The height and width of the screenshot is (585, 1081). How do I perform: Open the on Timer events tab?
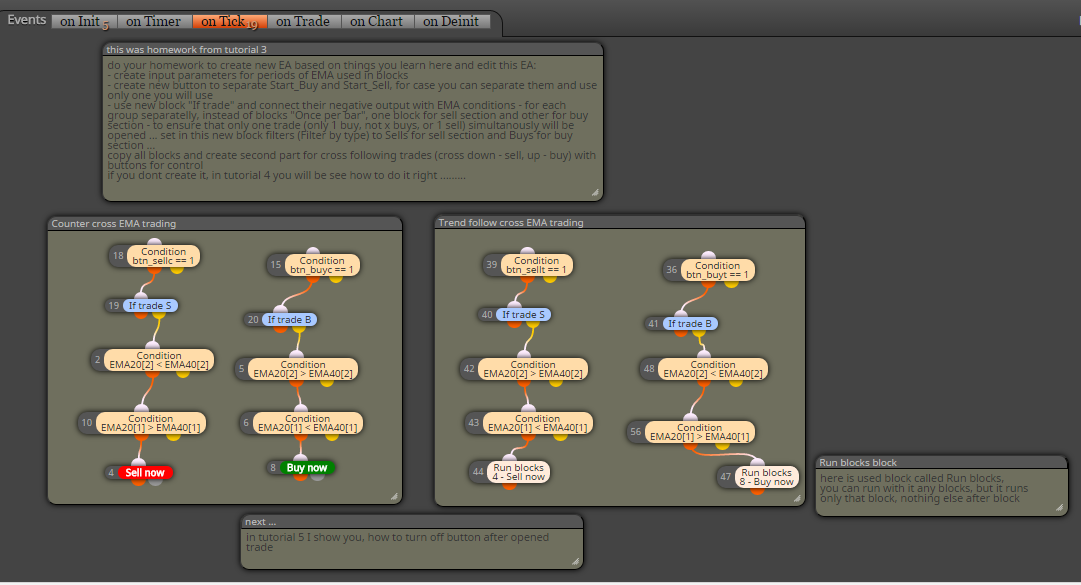tap(154, 21)
